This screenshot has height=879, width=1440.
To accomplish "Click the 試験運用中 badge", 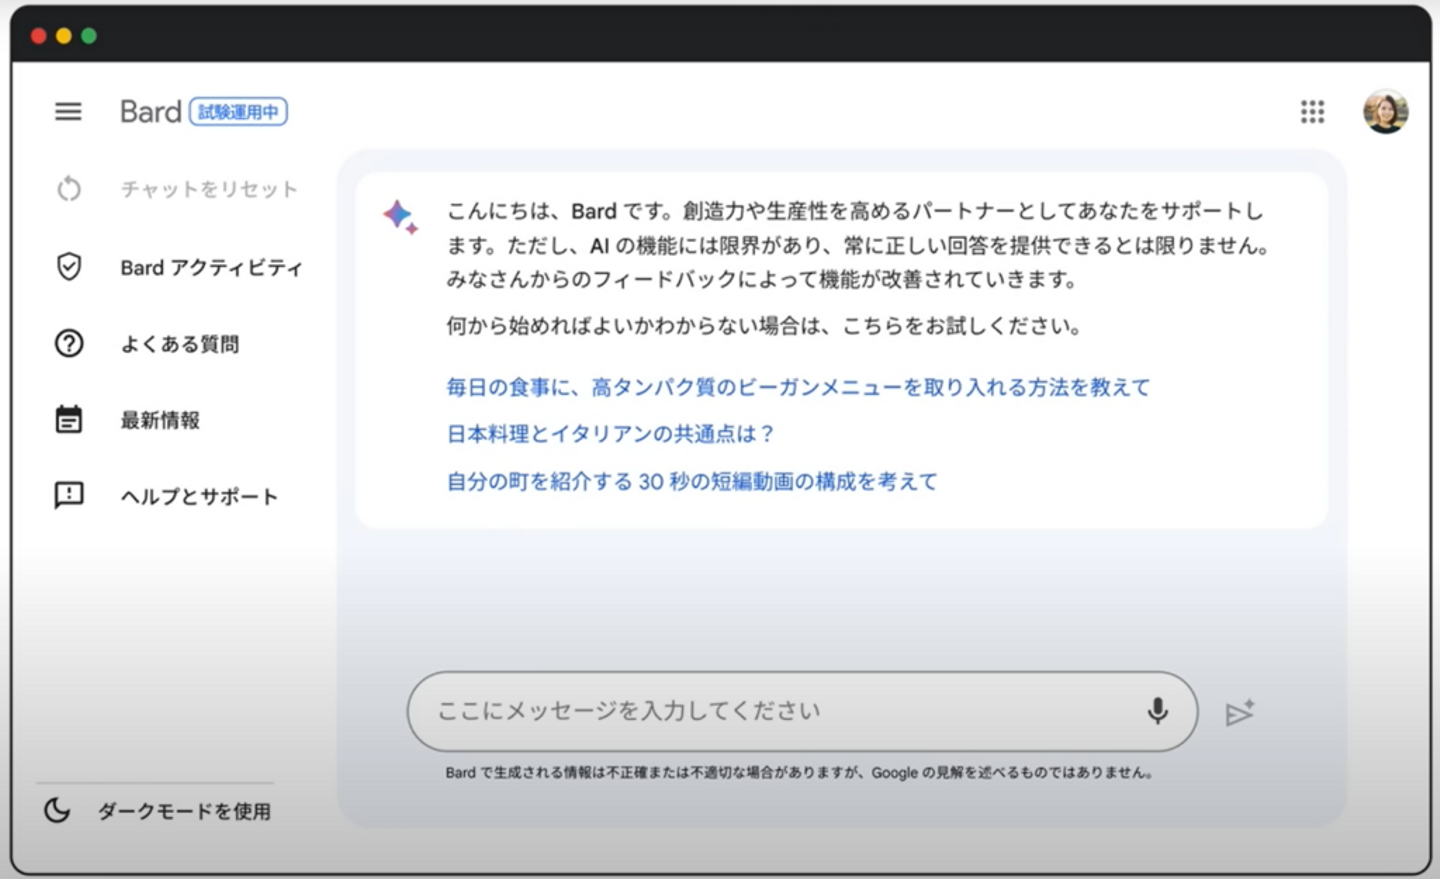I will (238, 111).
